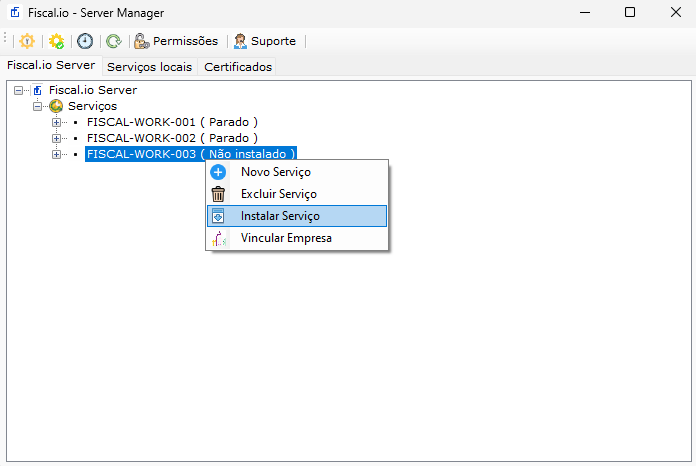Open Permissões in the toolbar
This screenshot has height=466, width=696.
176,41
